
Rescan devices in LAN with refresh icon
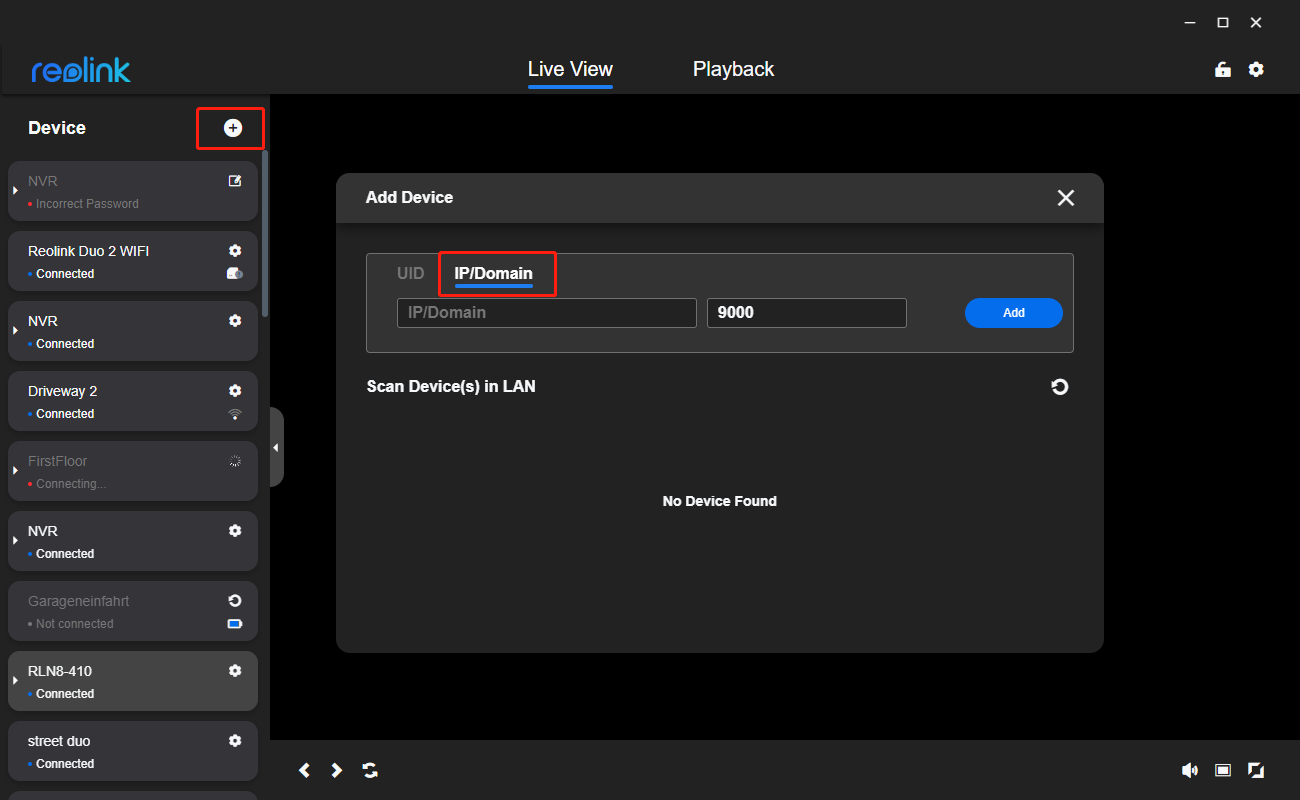(x=1060, y=387)
